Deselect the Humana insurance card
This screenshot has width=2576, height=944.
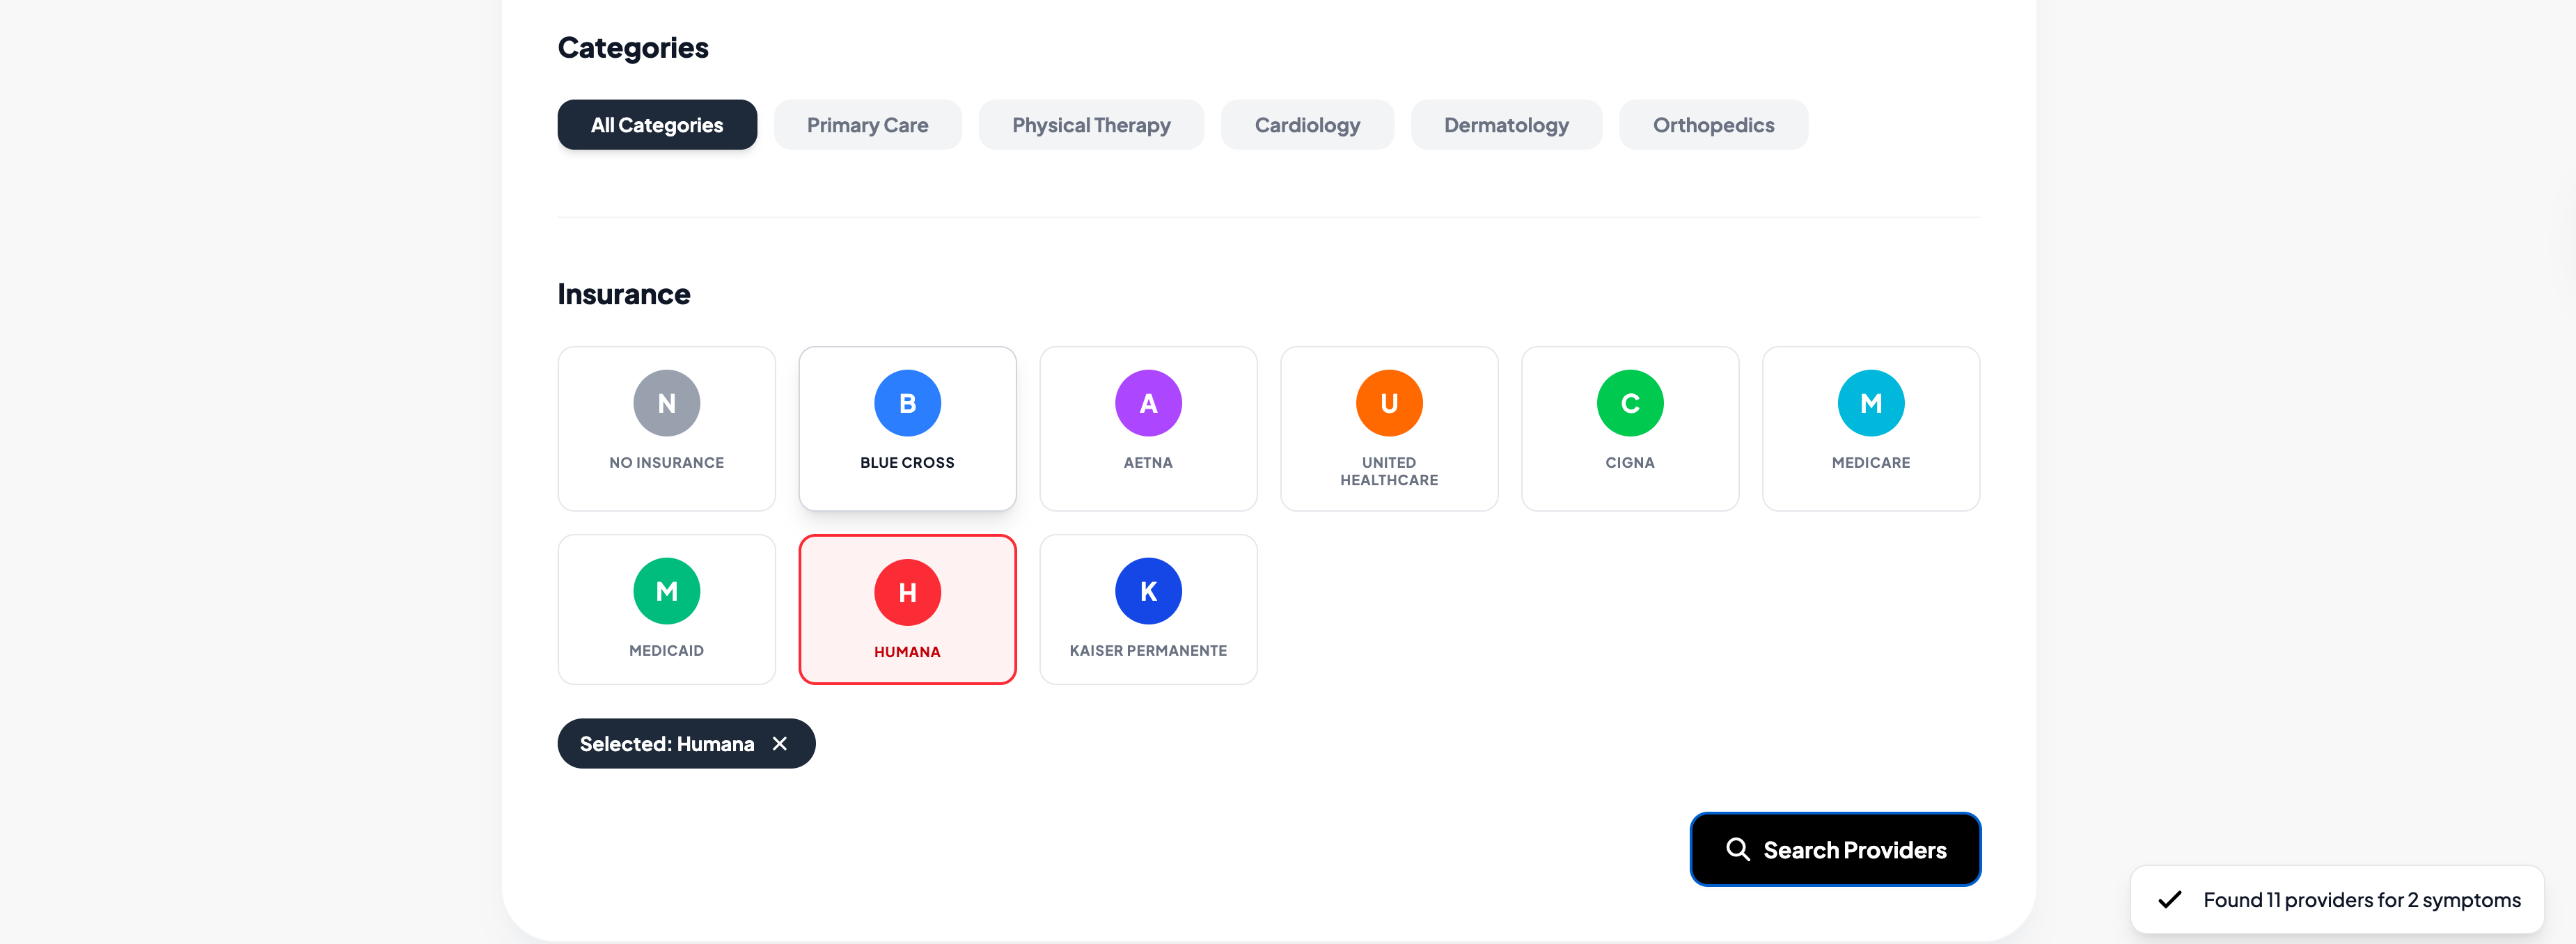coord(907,609)
